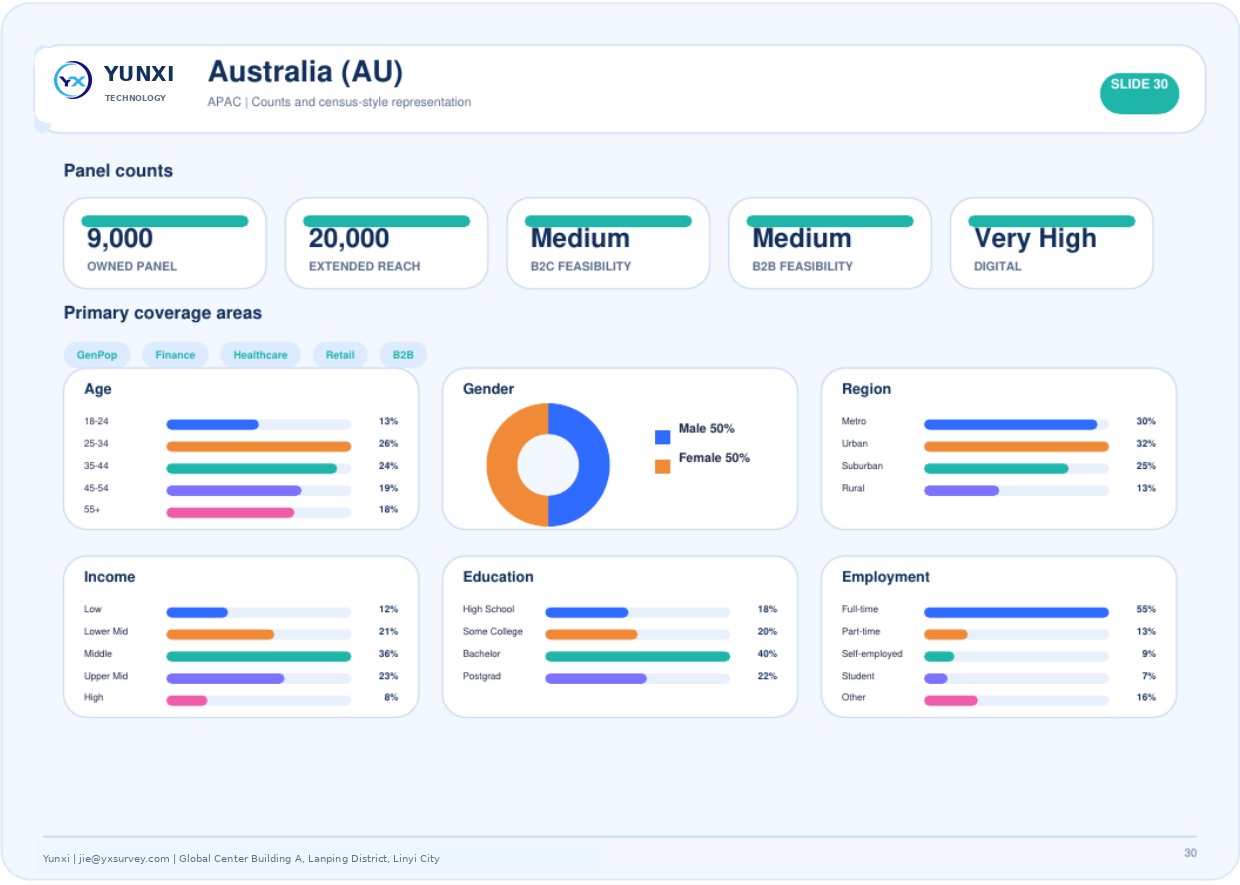Click the Low income label
1240x885 pixels.
(x=93, y=609)
